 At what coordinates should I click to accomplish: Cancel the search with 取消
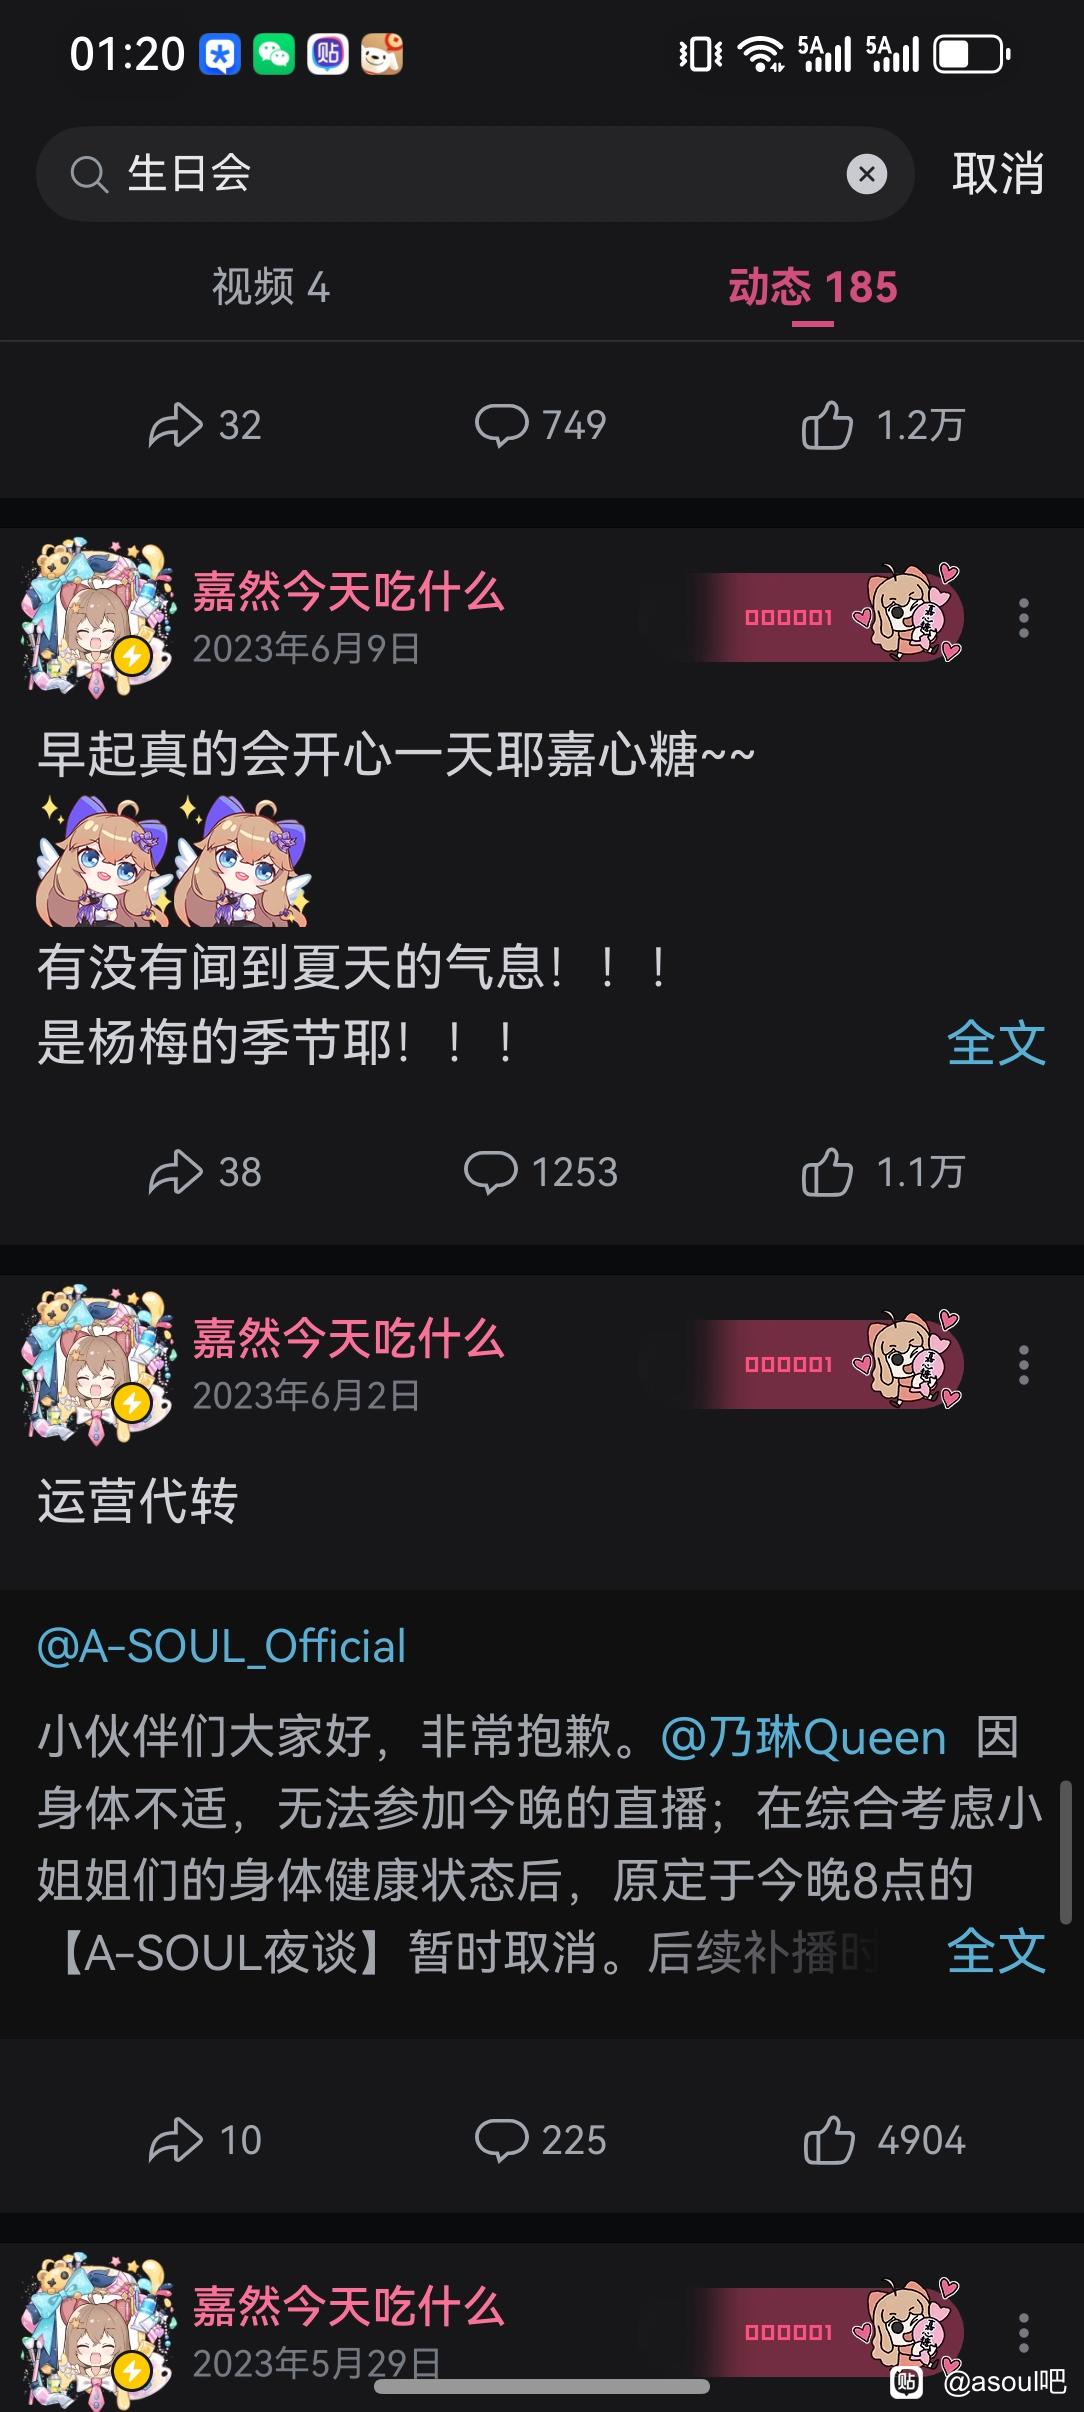click(998, 174)
